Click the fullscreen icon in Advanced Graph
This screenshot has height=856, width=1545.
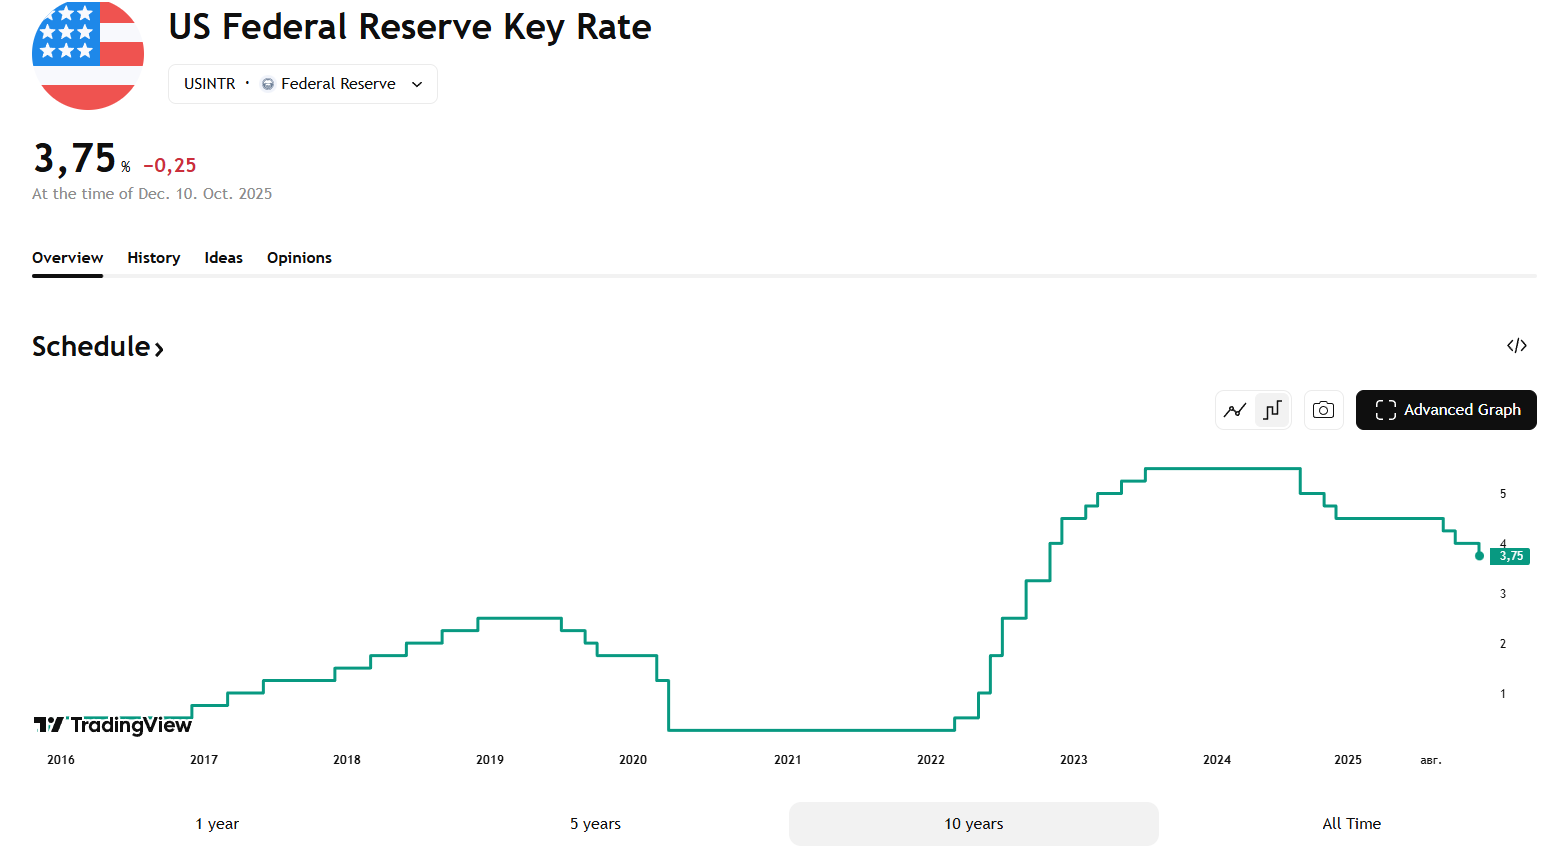click(x=1385, y=410)
